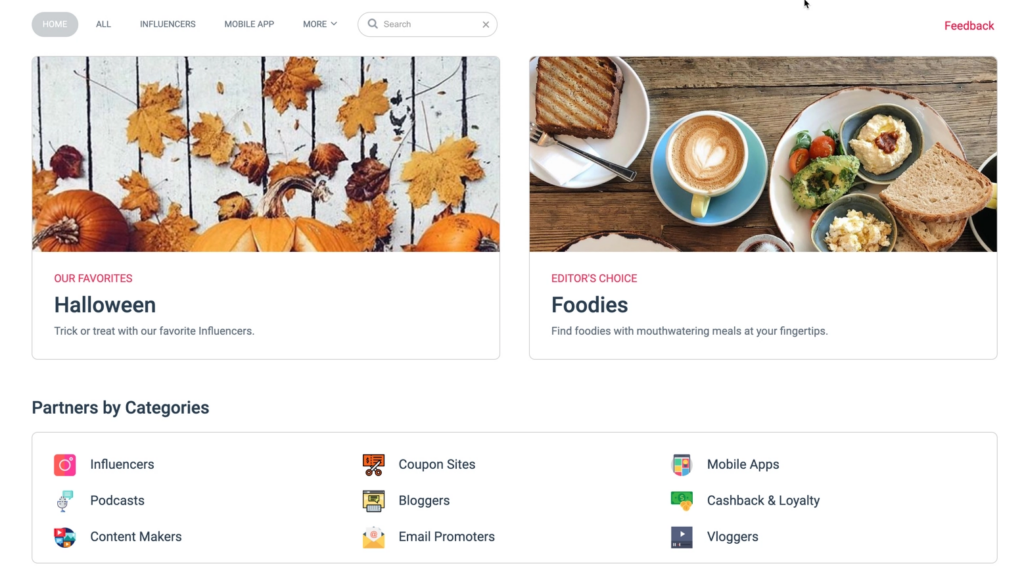The width and height of the screenshot is (1024, 580).
Task: Select the Content Makers category icon
Action: coord(64,536)
